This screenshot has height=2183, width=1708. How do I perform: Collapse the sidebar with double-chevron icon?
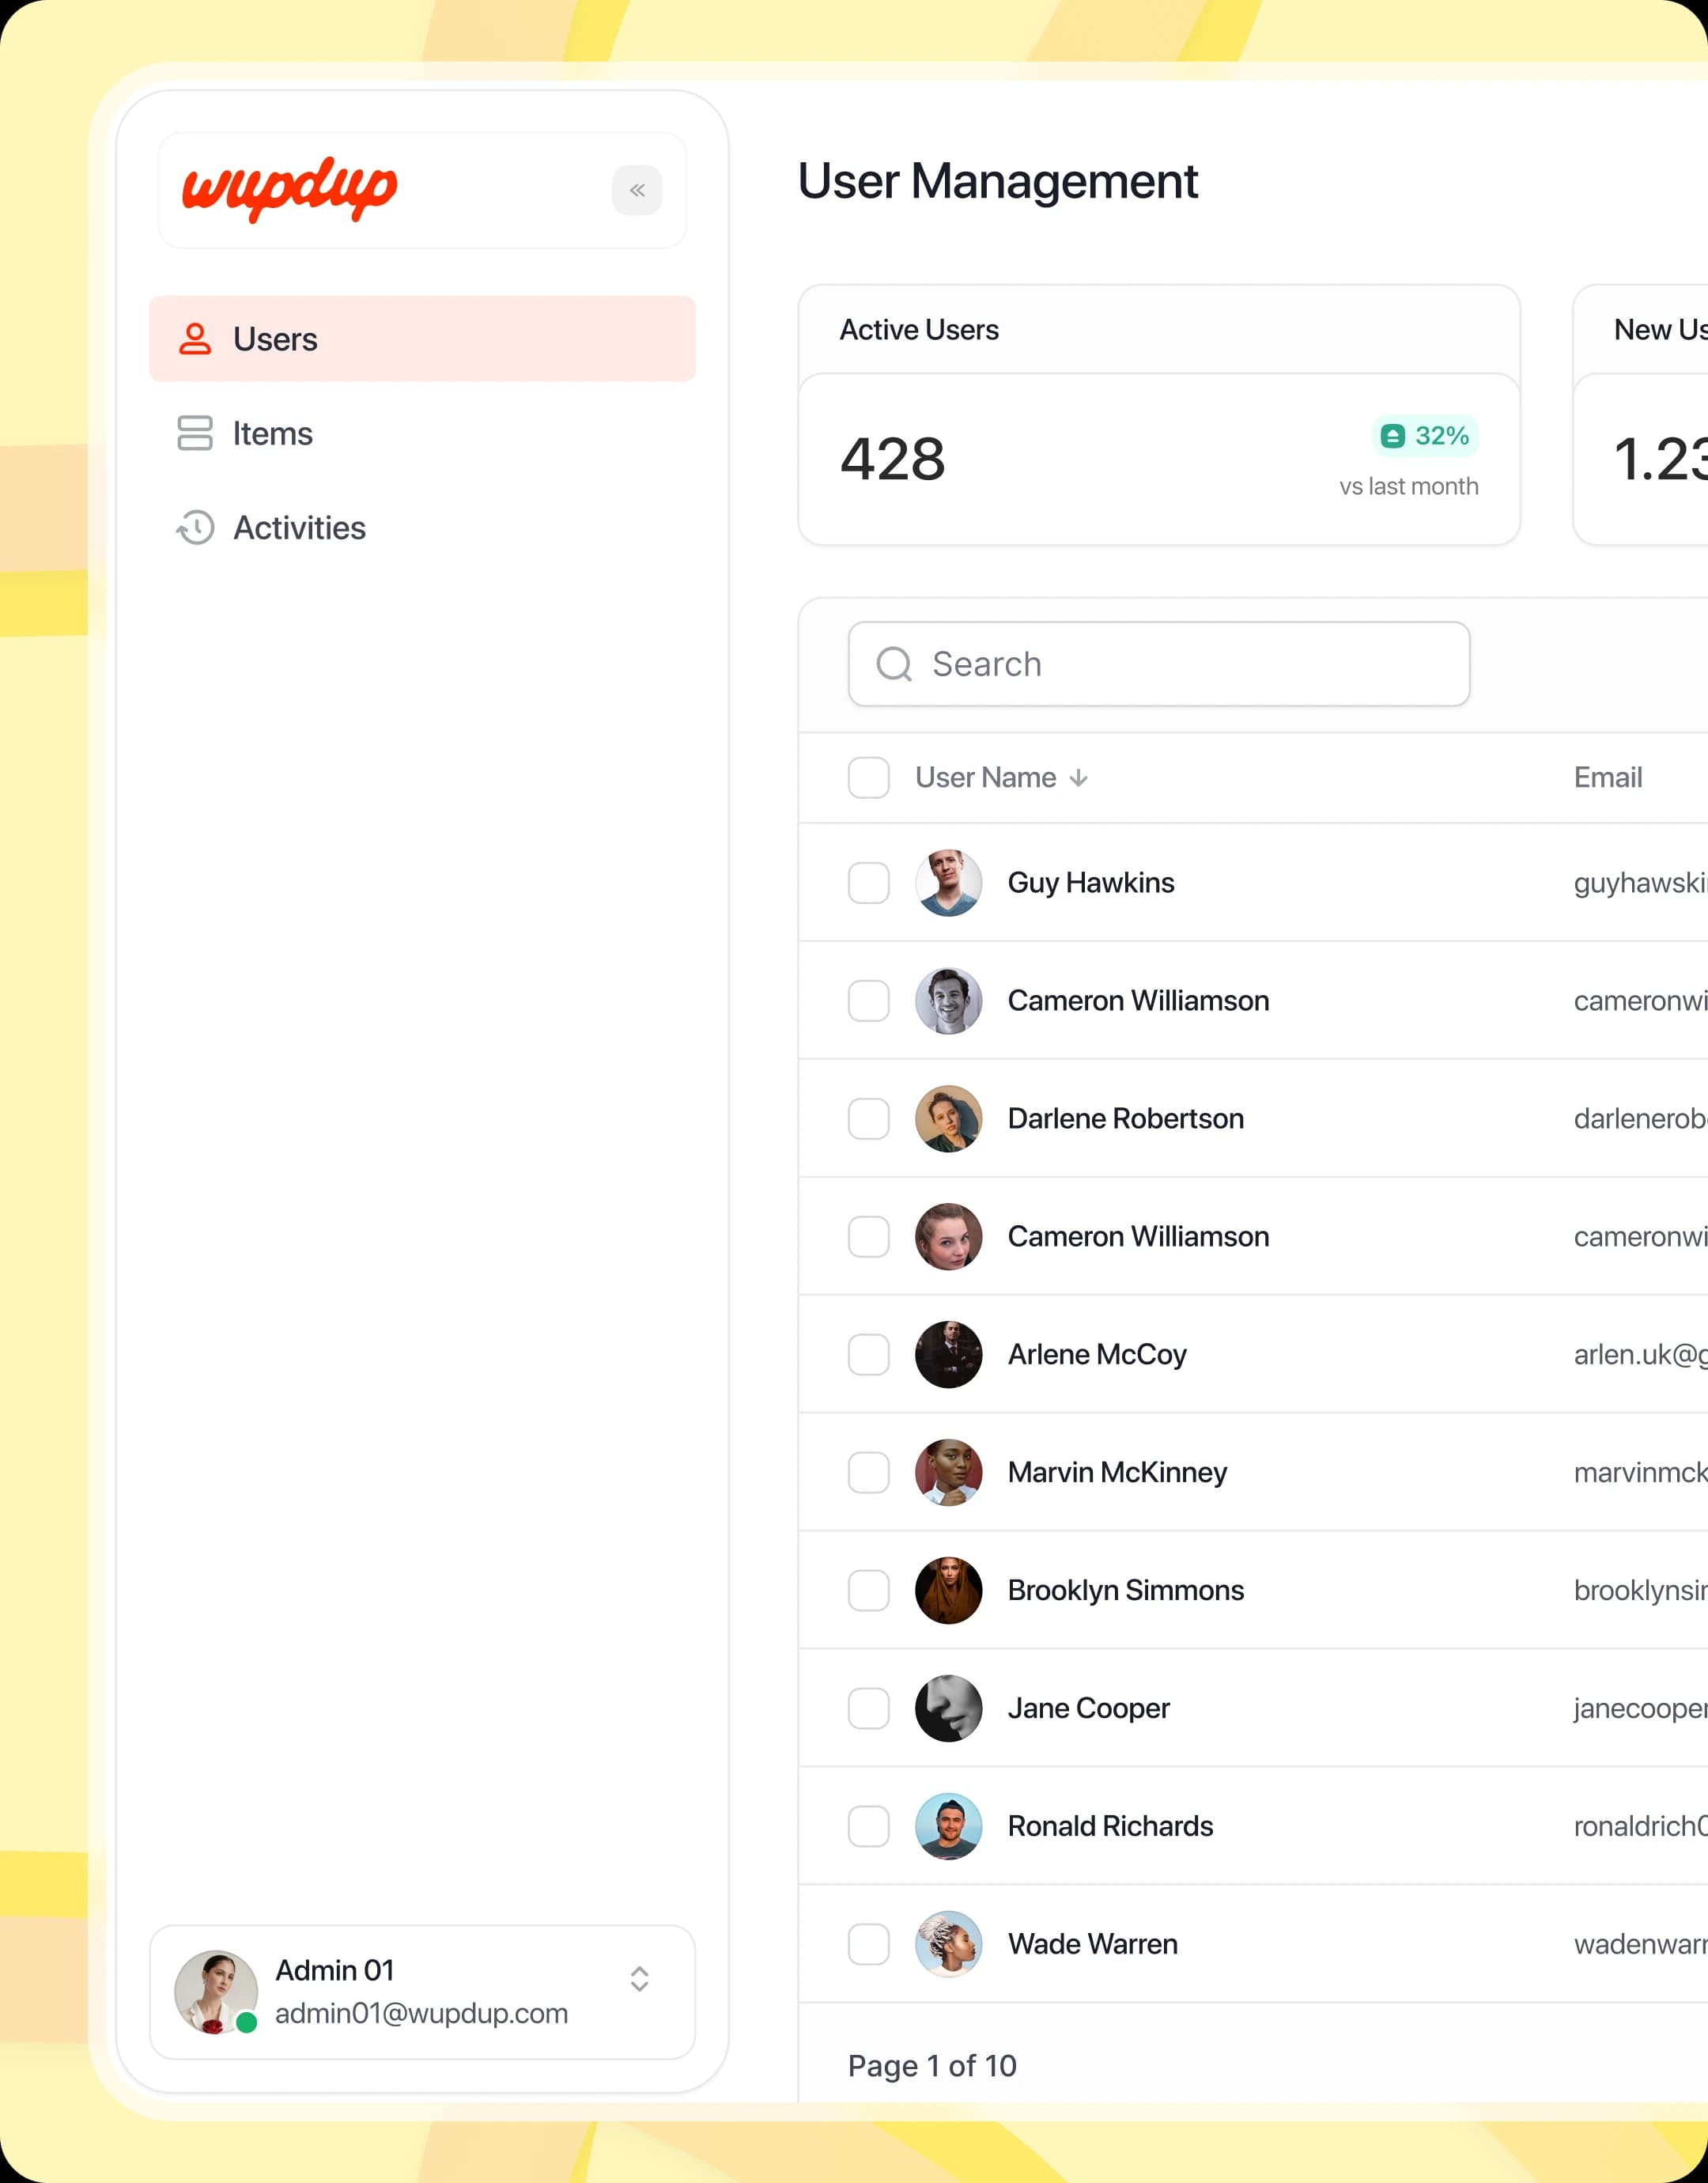pyautogui.click(x=637, y=190)
